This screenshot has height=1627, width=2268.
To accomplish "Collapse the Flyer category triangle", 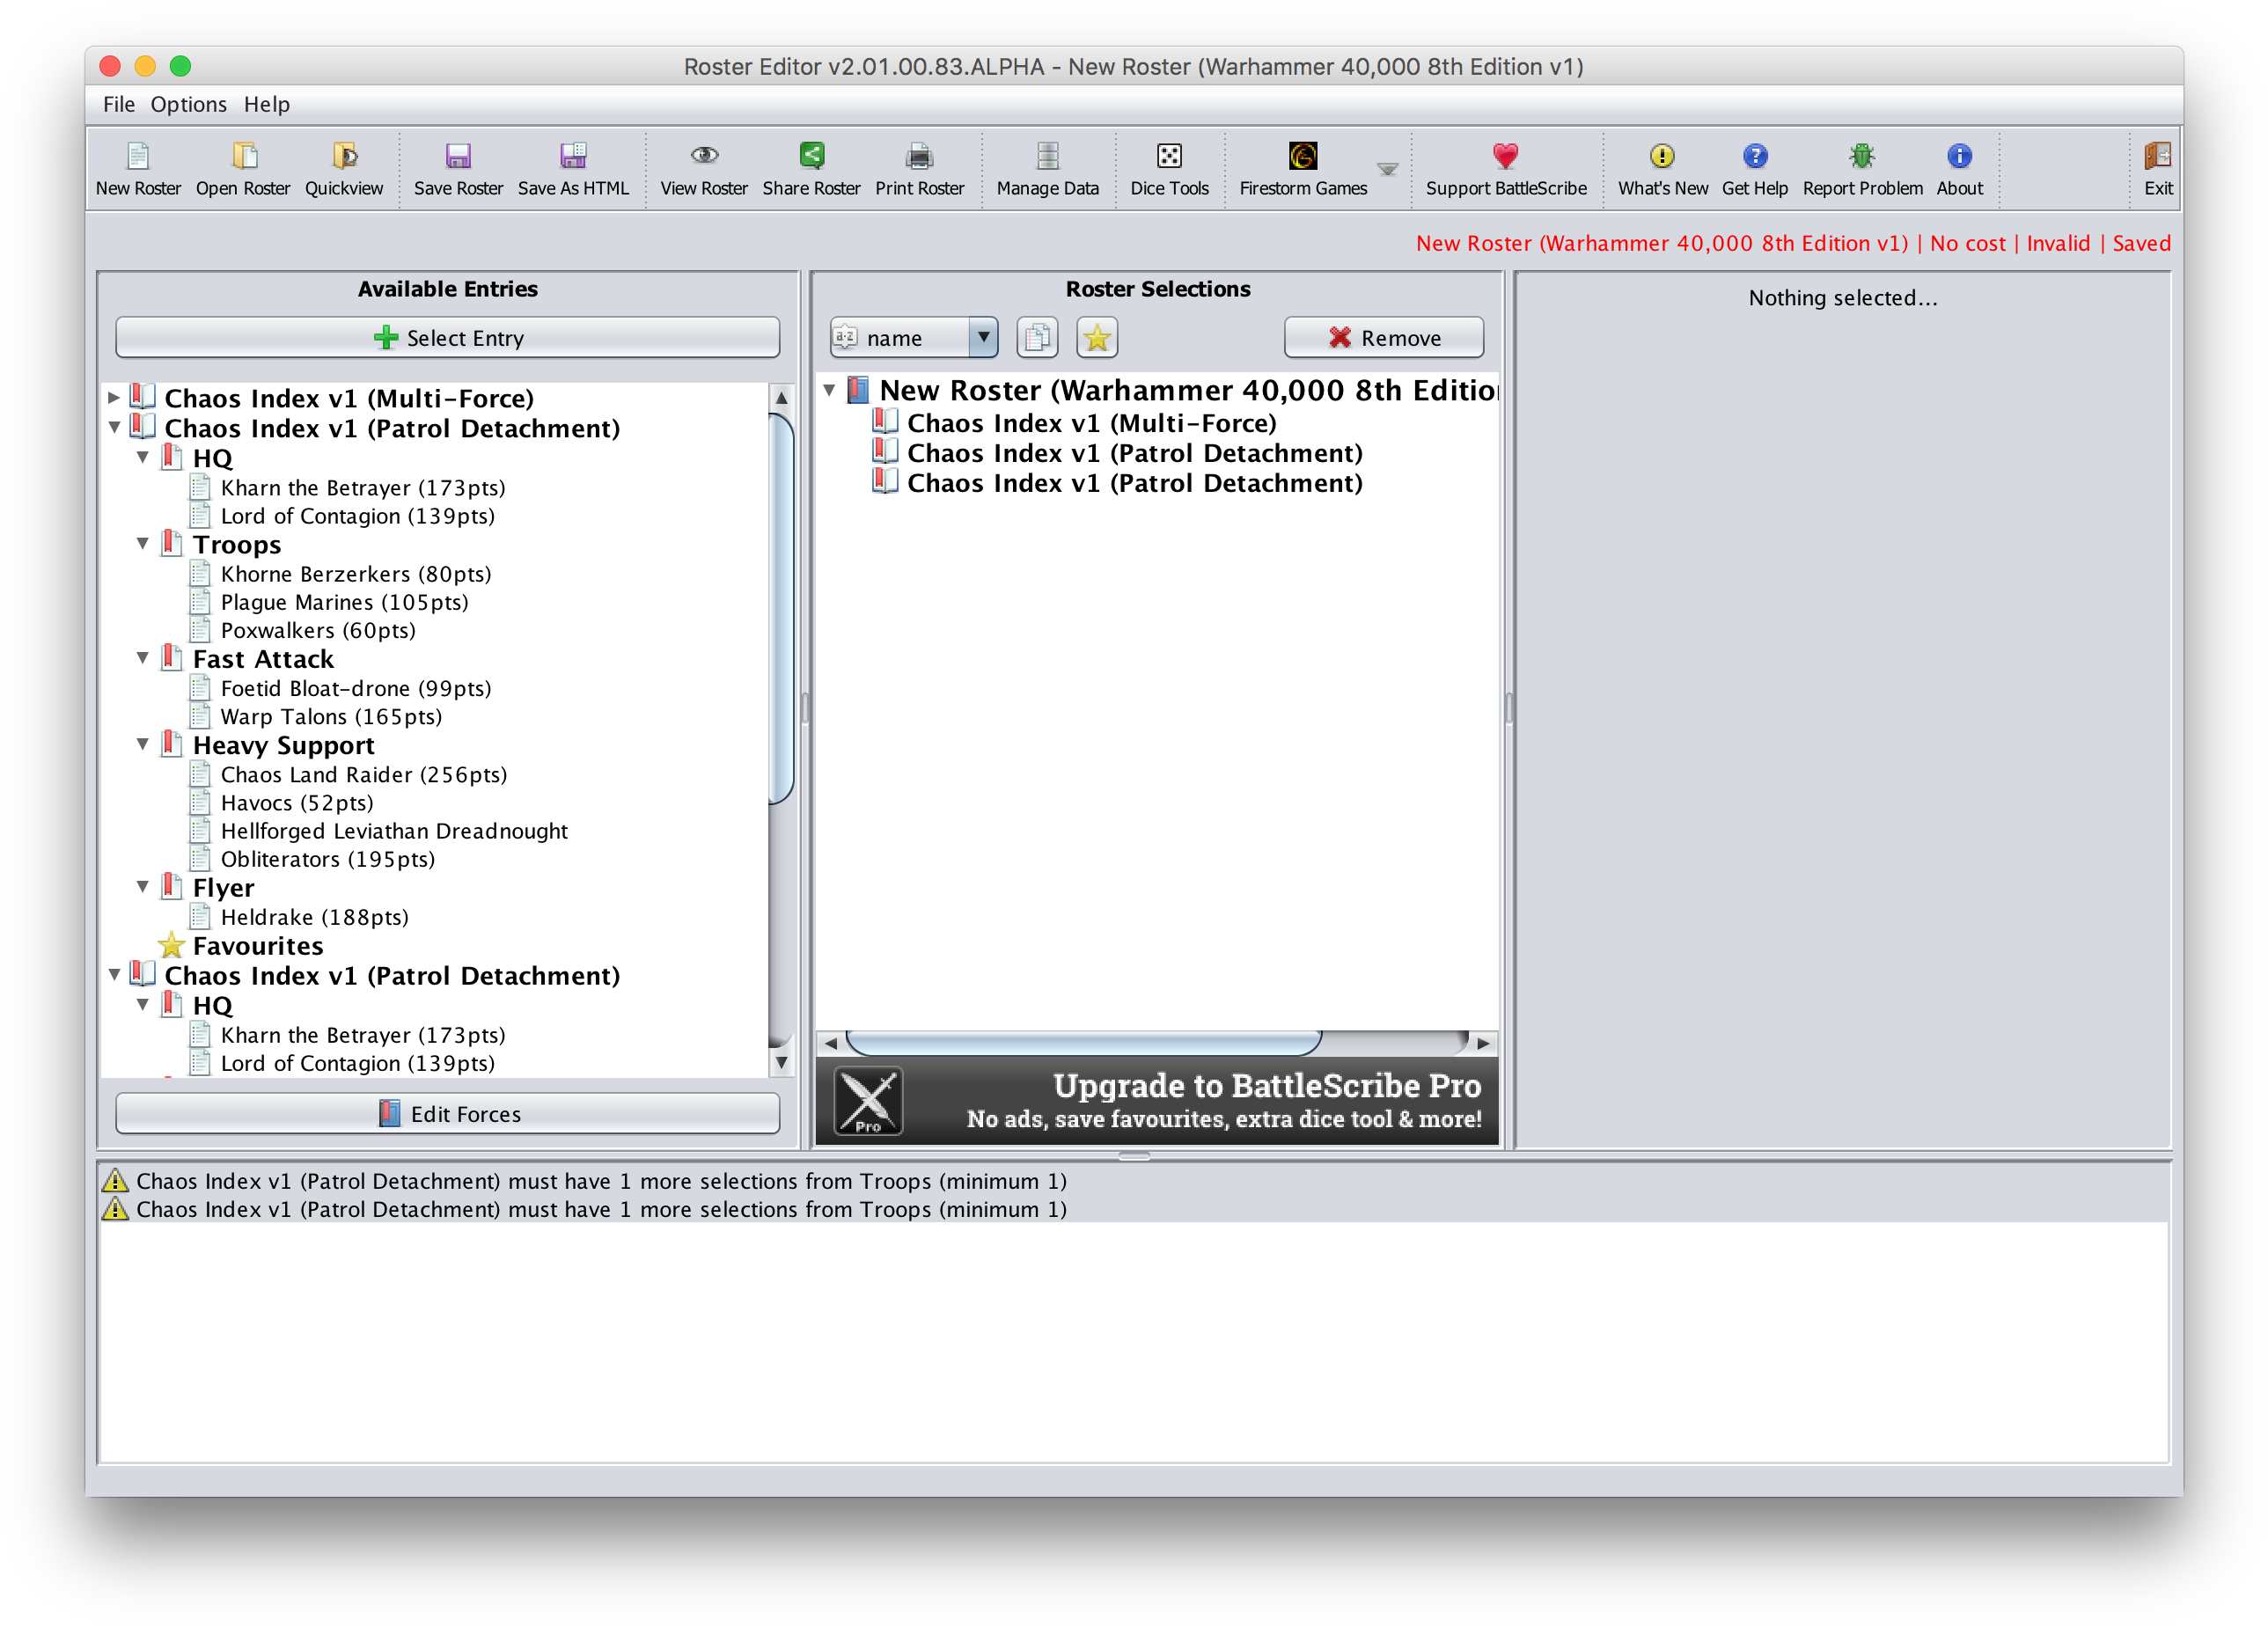I will 142,887.
